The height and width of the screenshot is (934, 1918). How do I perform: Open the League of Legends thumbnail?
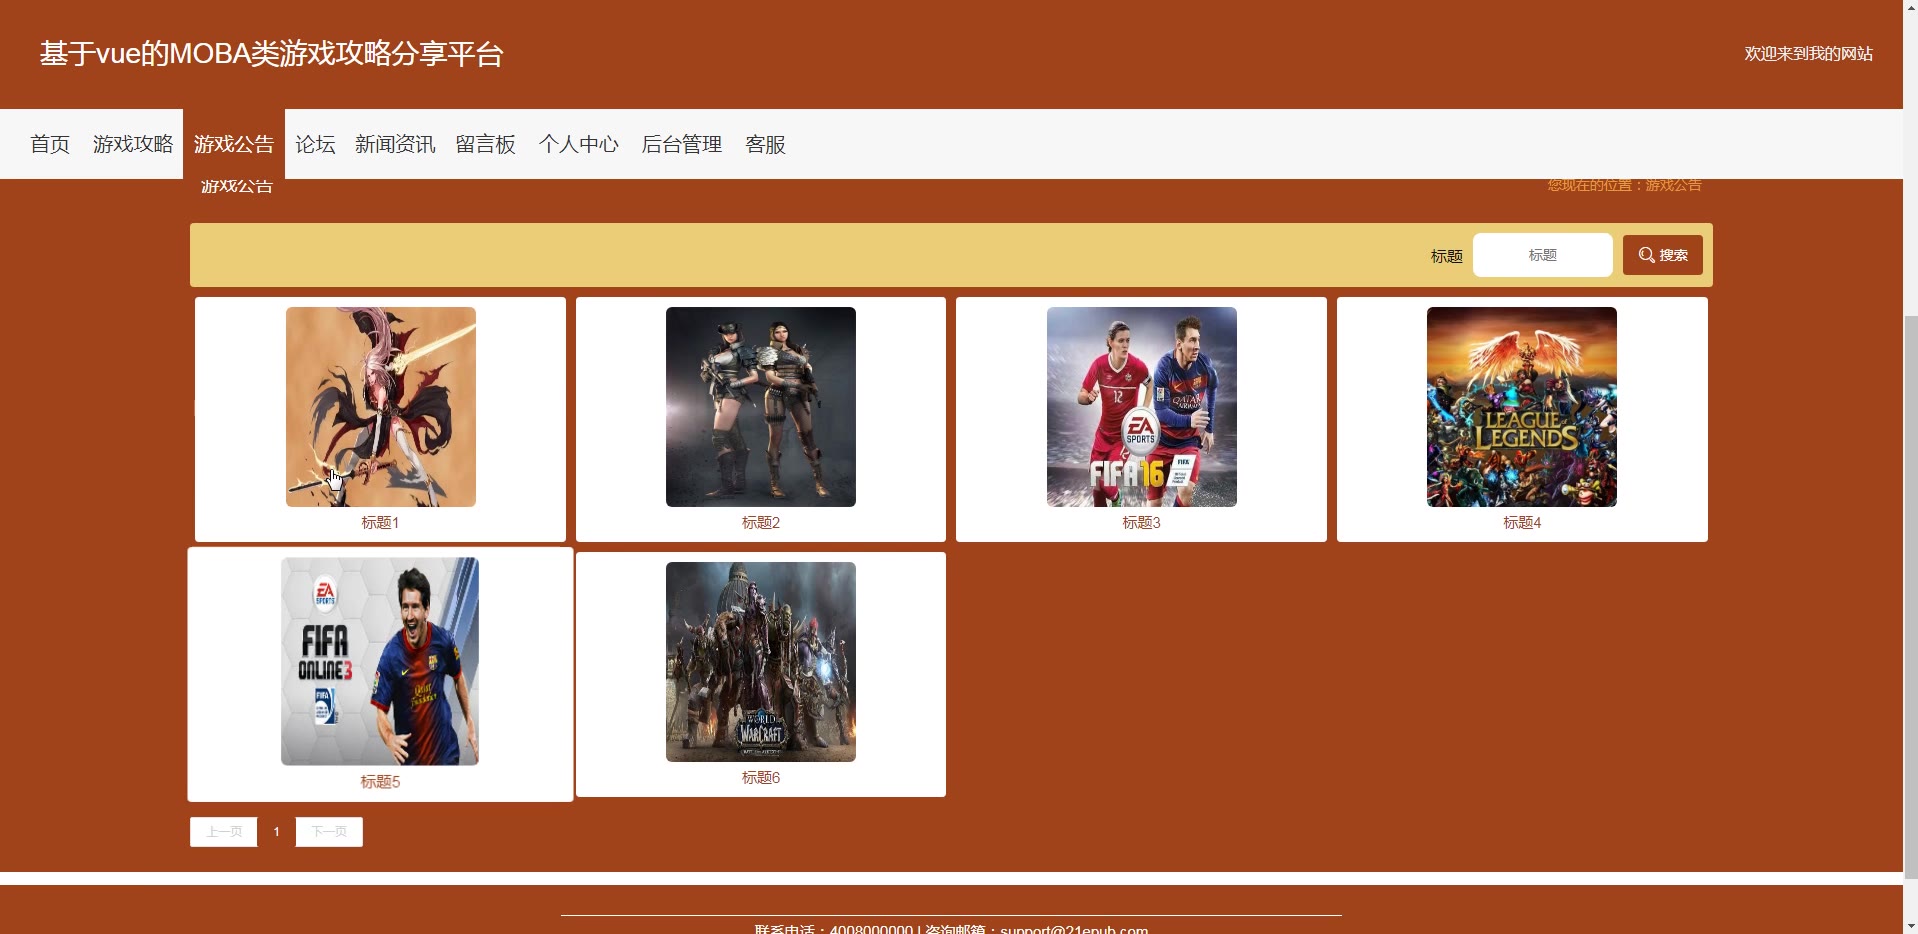[x=1522, y=407]
